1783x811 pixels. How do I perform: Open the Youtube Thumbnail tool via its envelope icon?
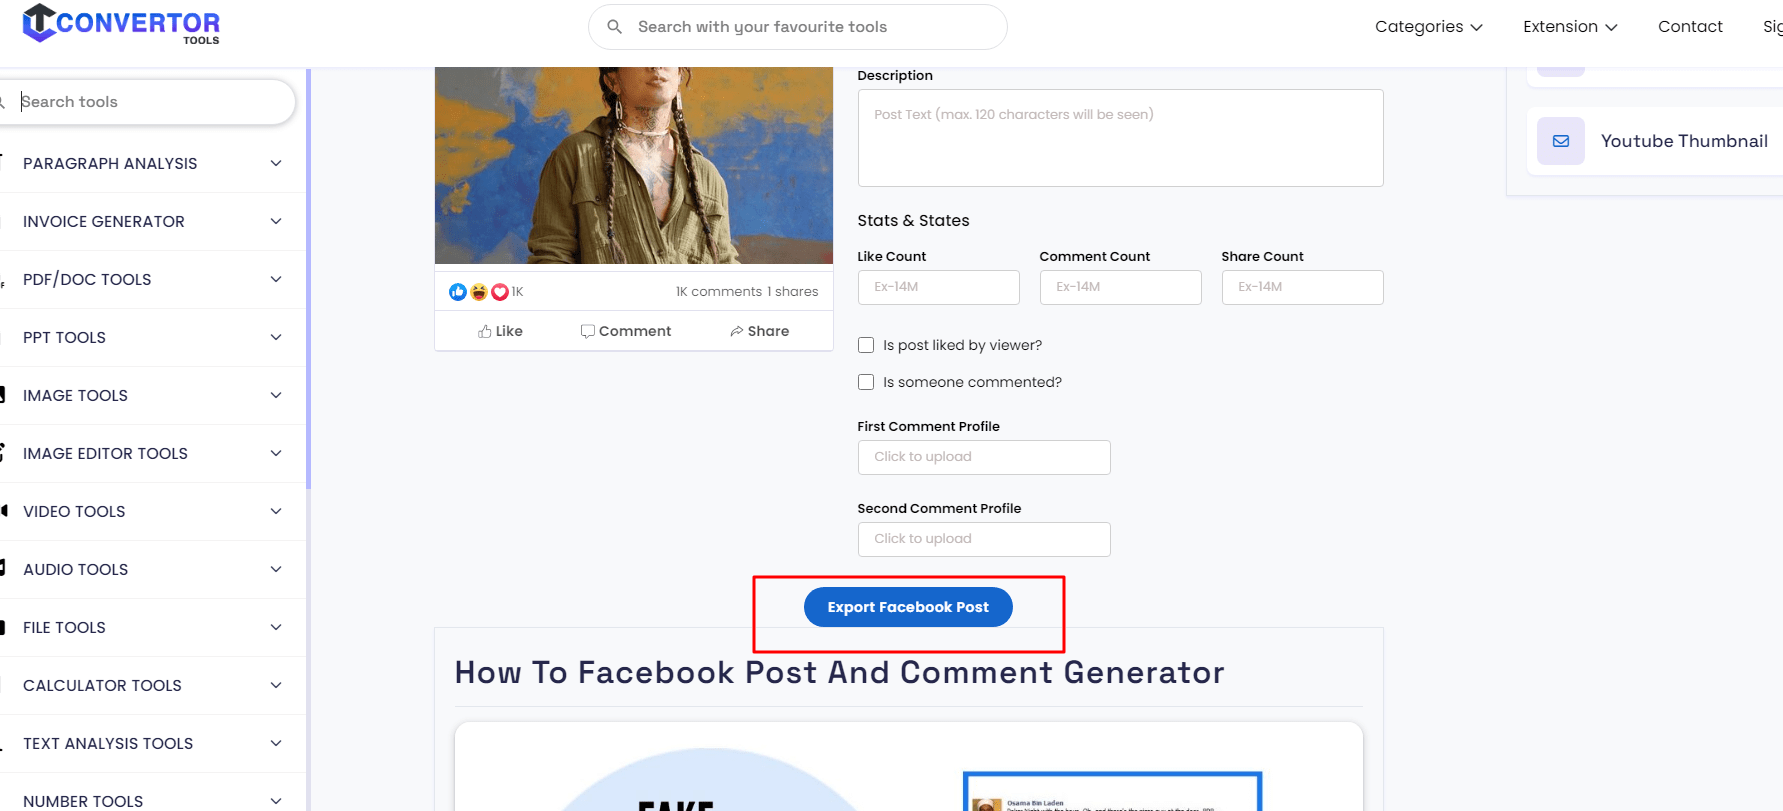point(1561,141)
